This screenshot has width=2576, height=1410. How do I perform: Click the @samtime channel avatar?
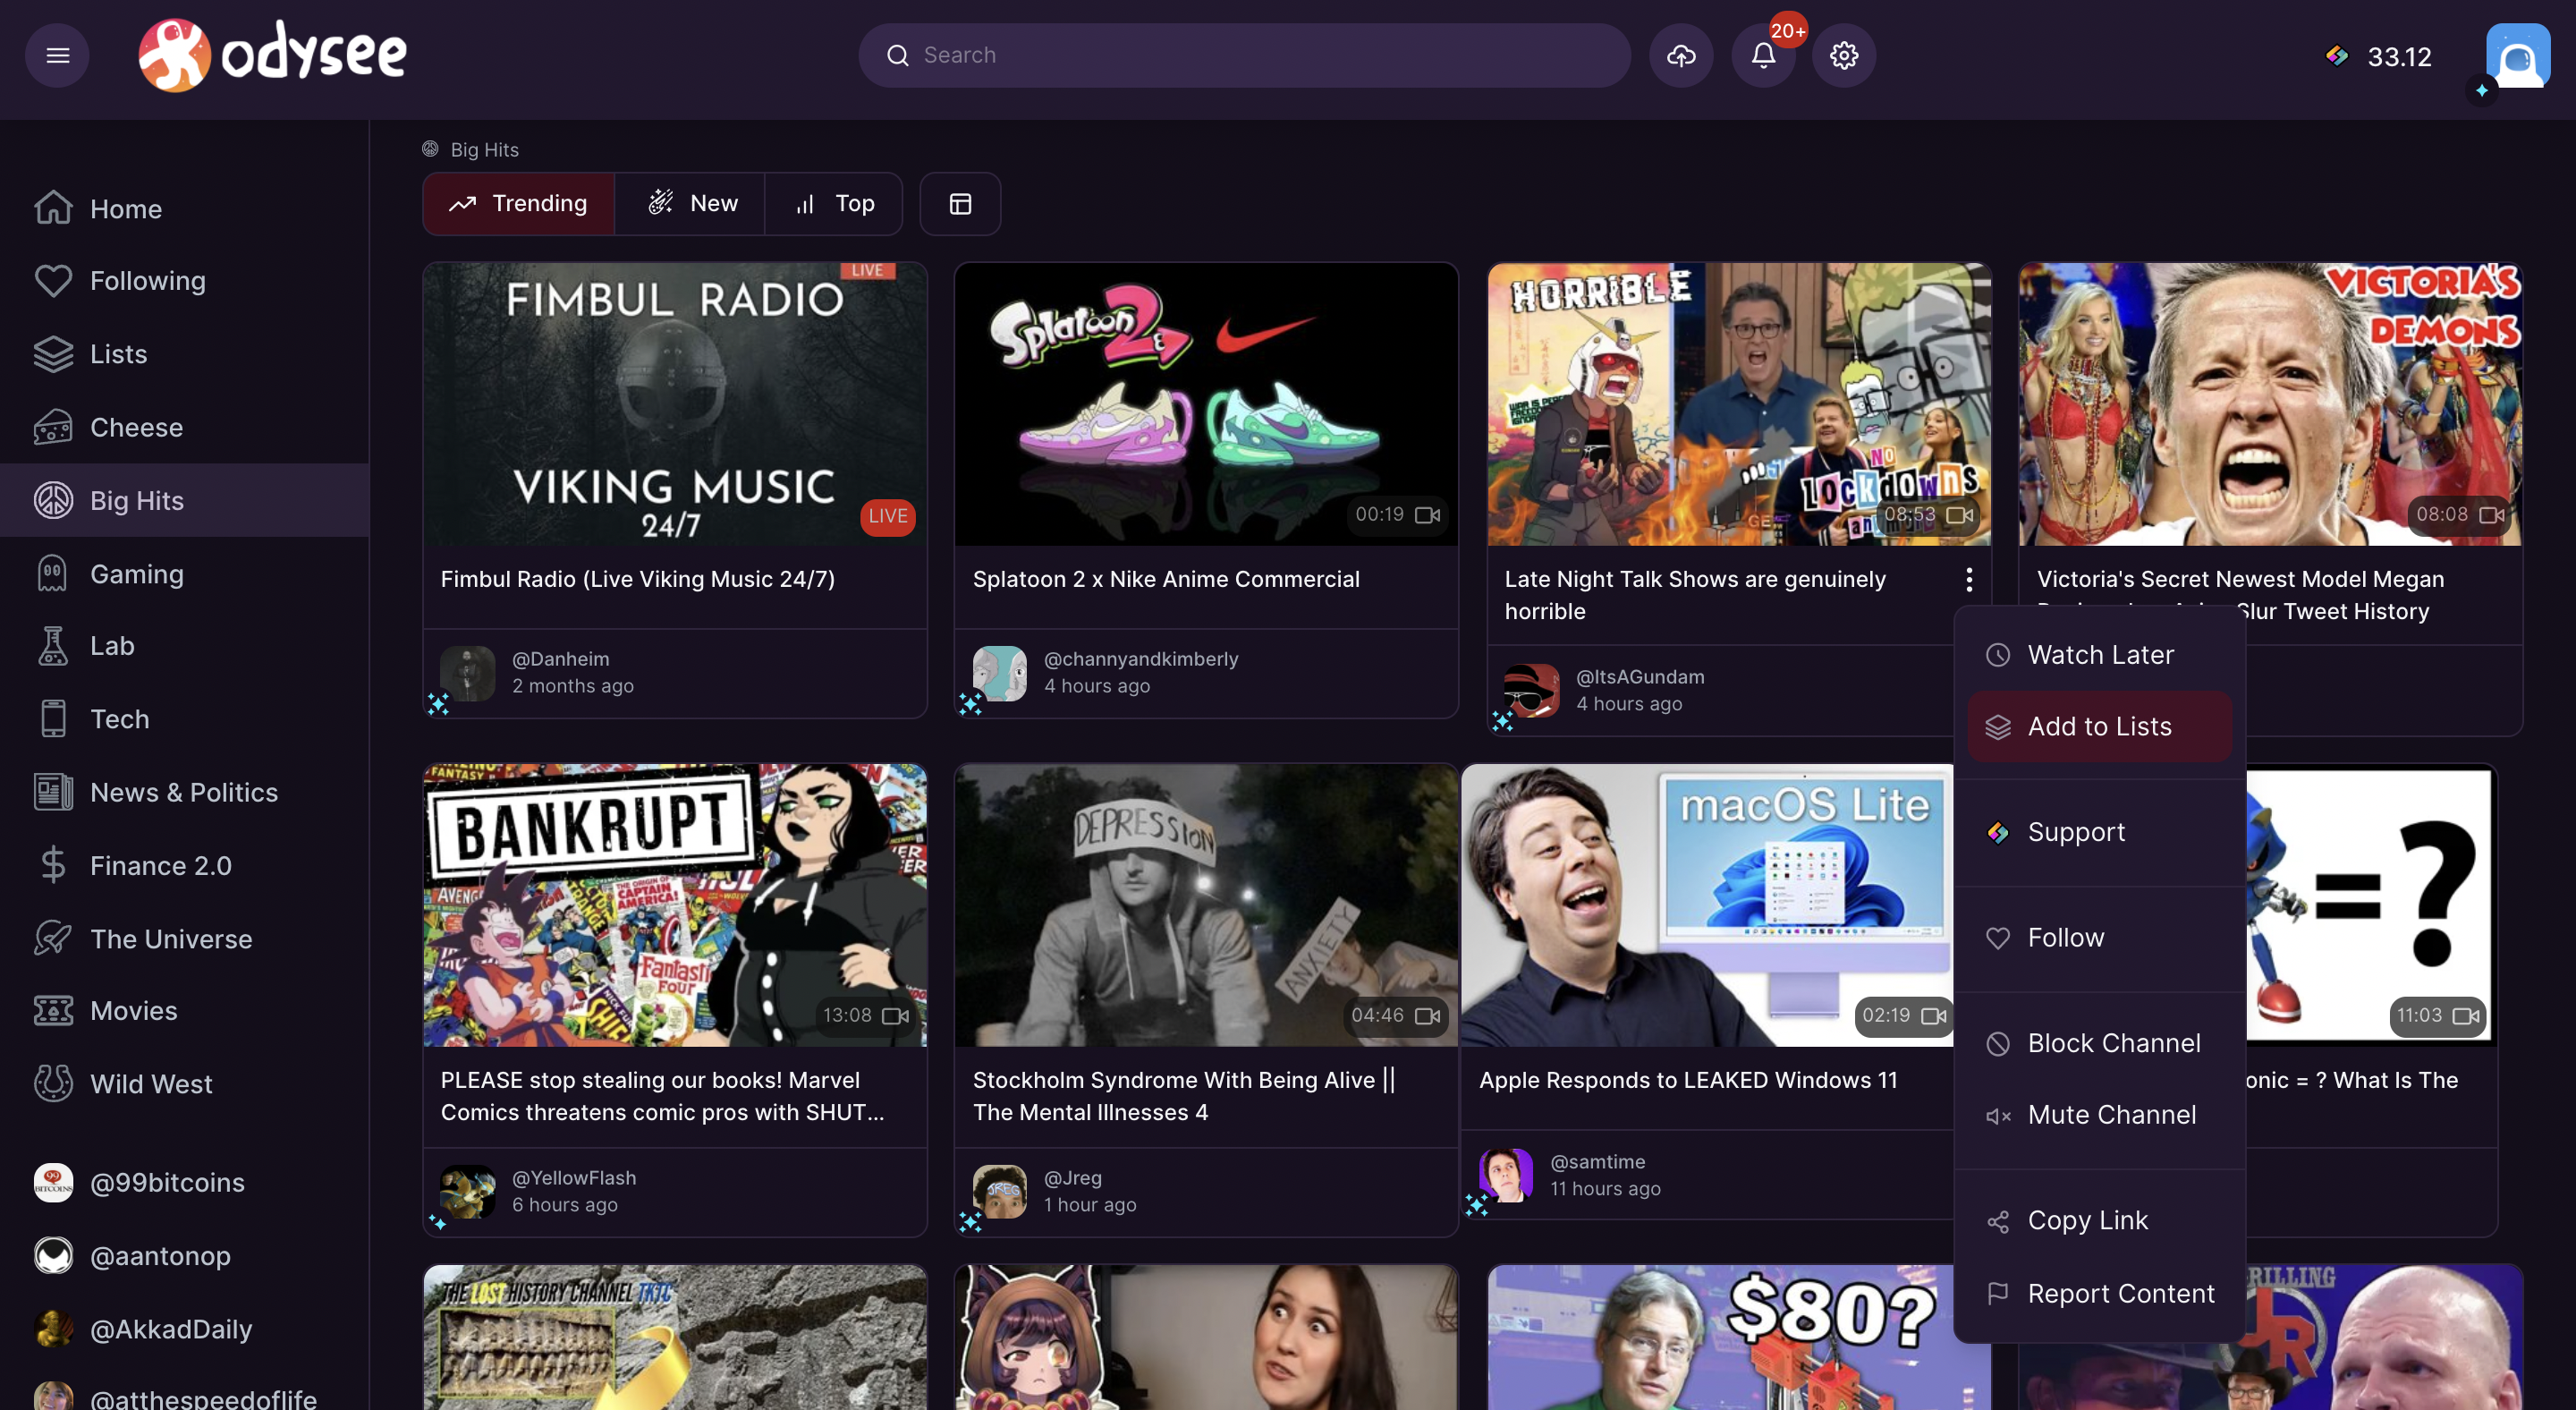(x=1506, y=1176)
